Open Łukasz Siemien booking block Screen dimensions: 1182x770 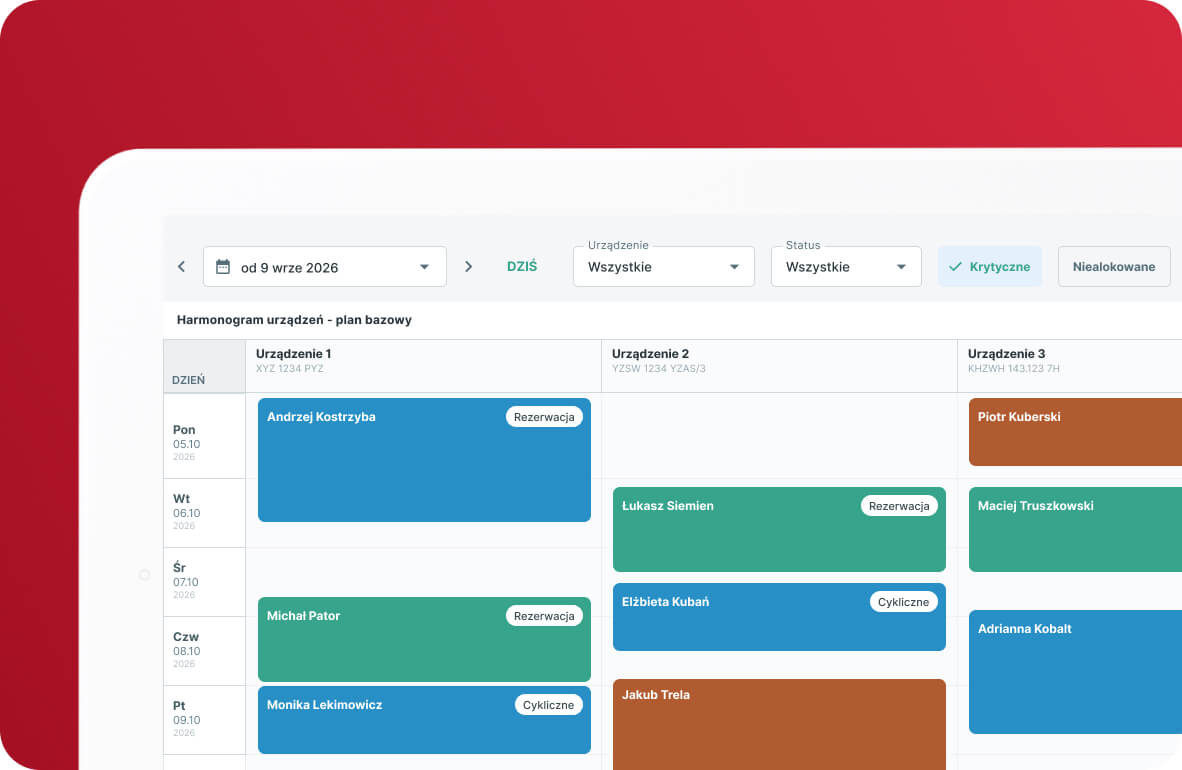click(x=779, y=529)
